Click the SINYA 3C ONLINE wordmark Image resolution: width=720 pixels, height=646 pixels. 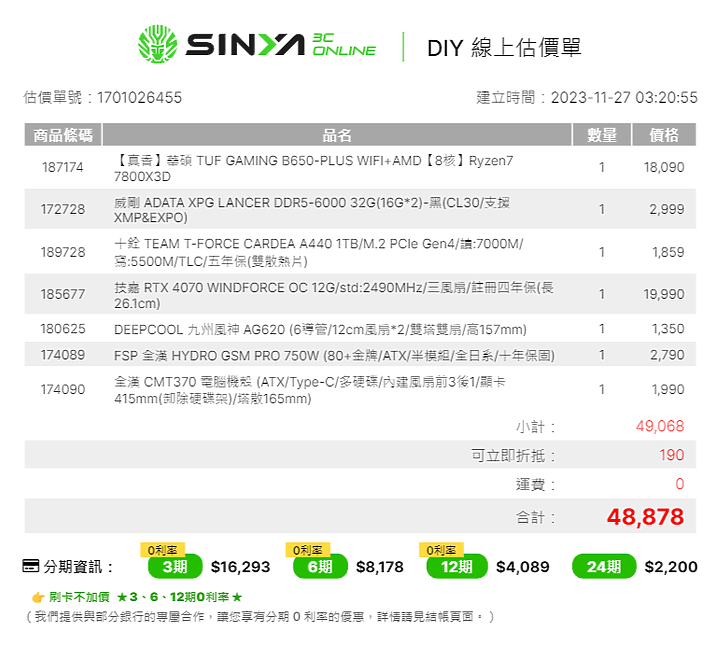(281, 45)
